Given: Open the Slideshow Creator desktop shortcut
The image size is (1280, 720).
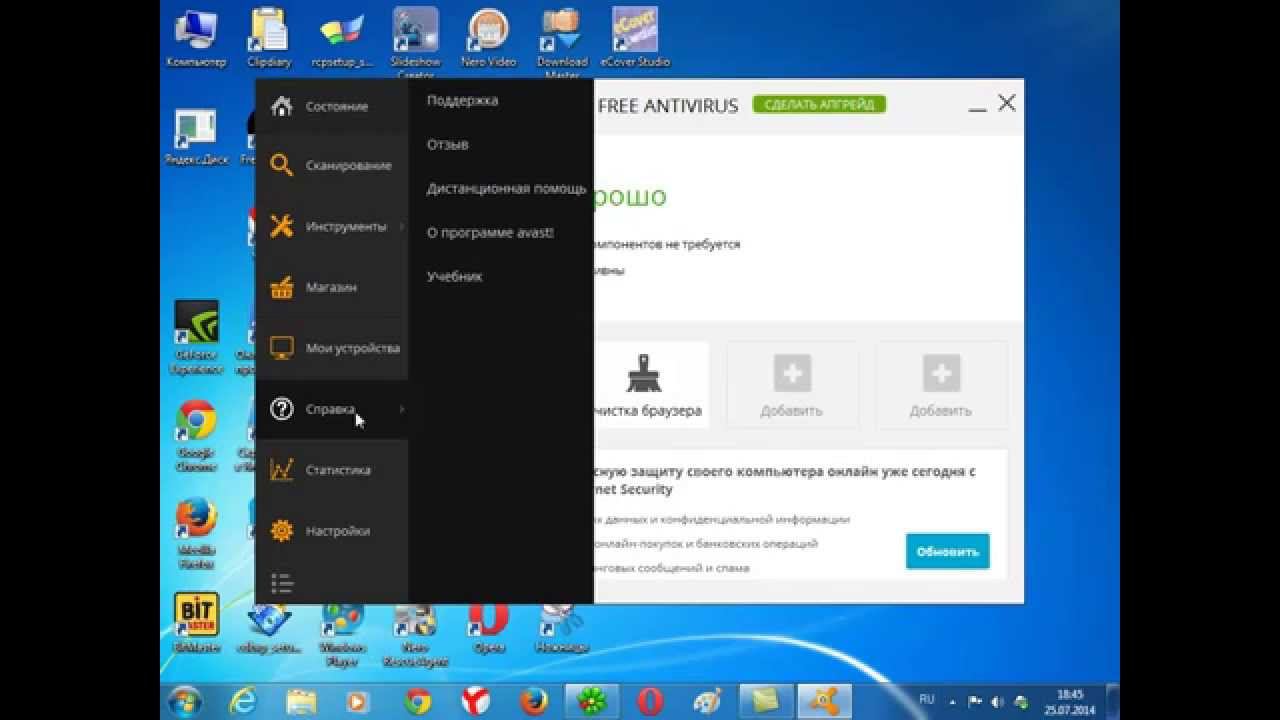Looking at the screenshot, I should click(x=415, y=40).
